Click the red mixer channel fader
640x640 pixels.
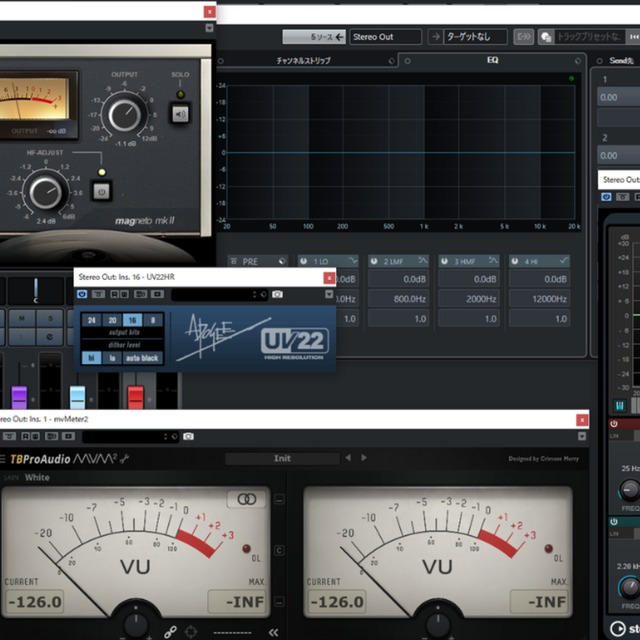pyautogui.click(x=136, y=395)
